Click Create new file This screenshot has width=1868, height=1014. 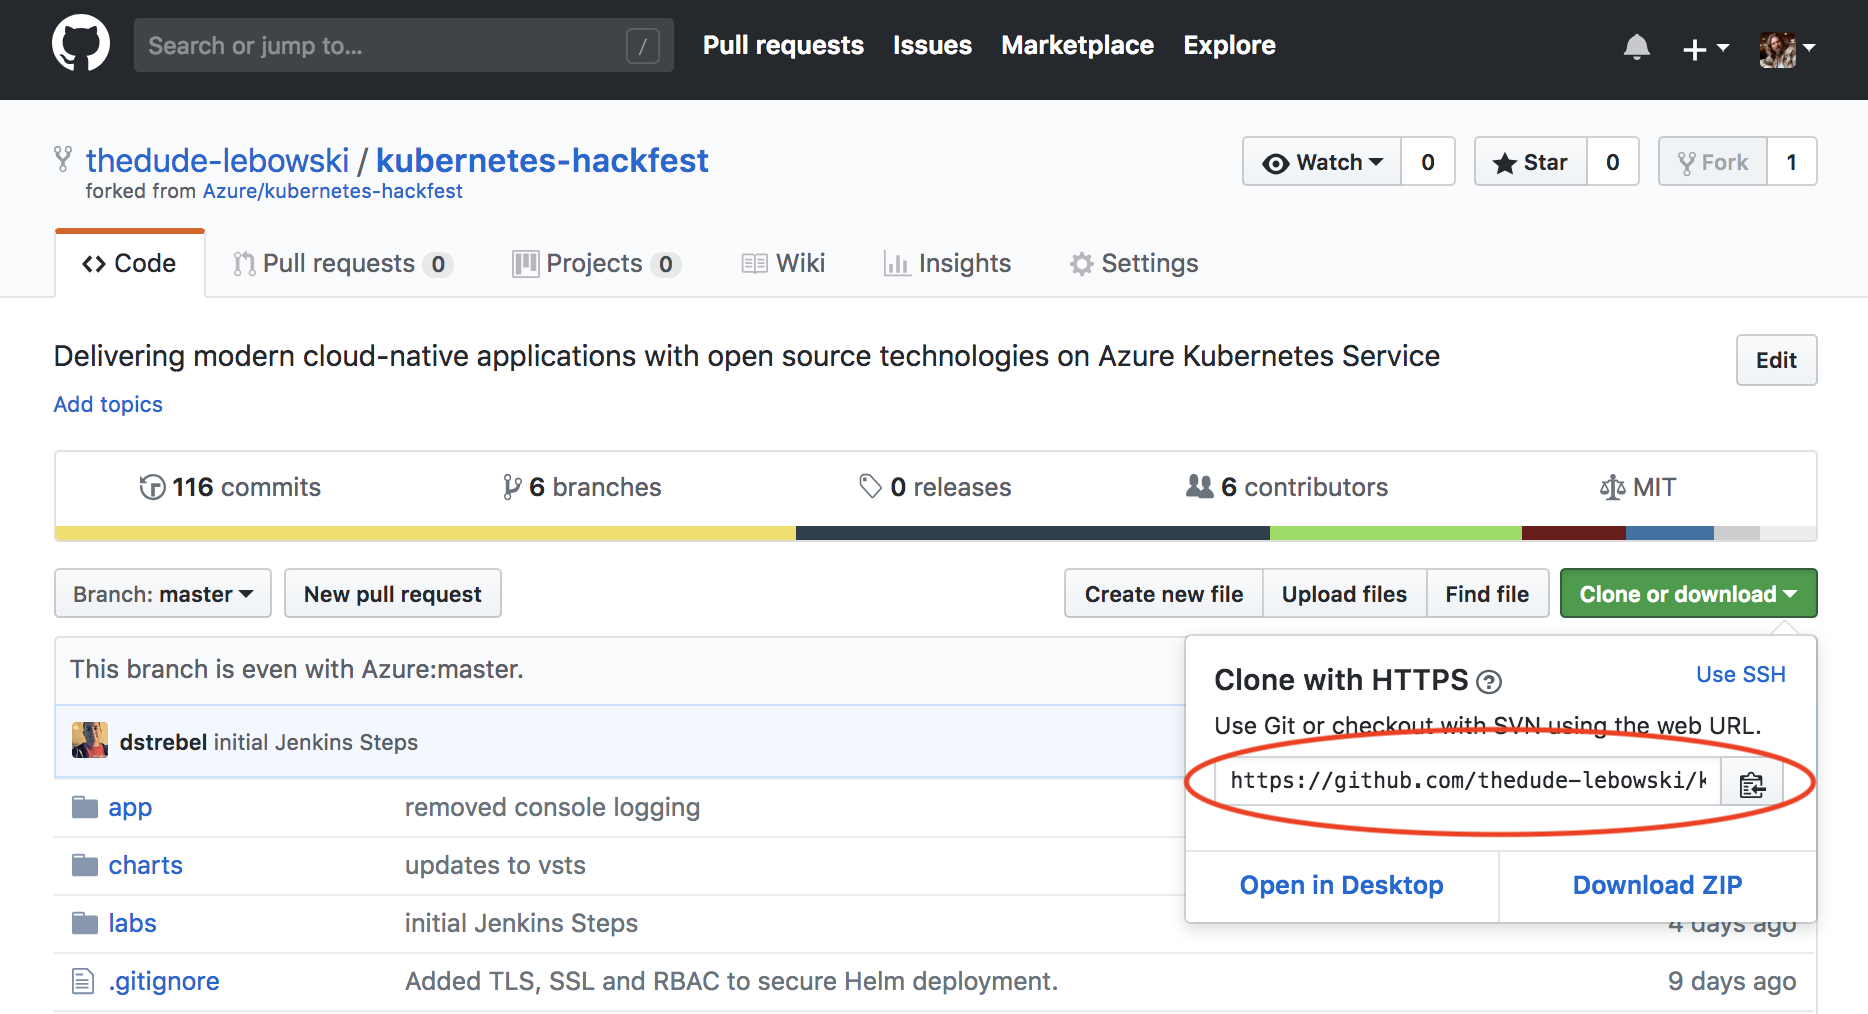1164,594
